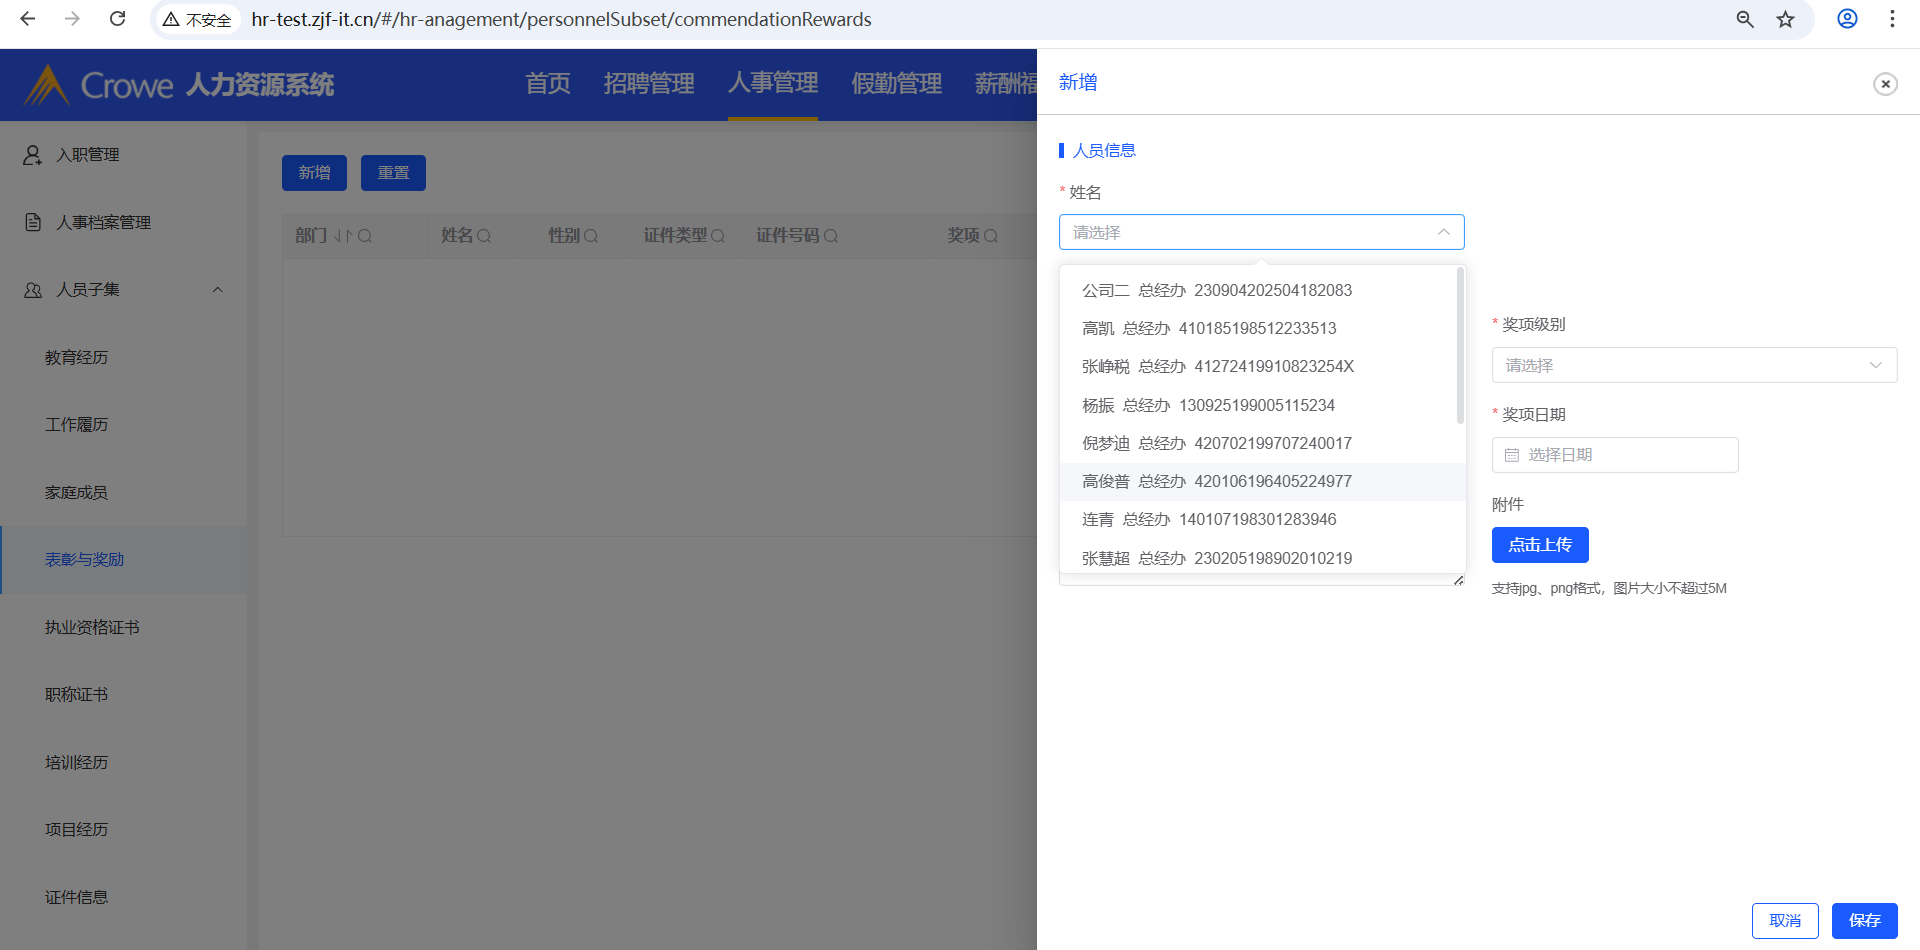Open 人事管理 in the top navigation
Image resolution: width=1920 pixels, height=950 pixels.
(772, 83)
